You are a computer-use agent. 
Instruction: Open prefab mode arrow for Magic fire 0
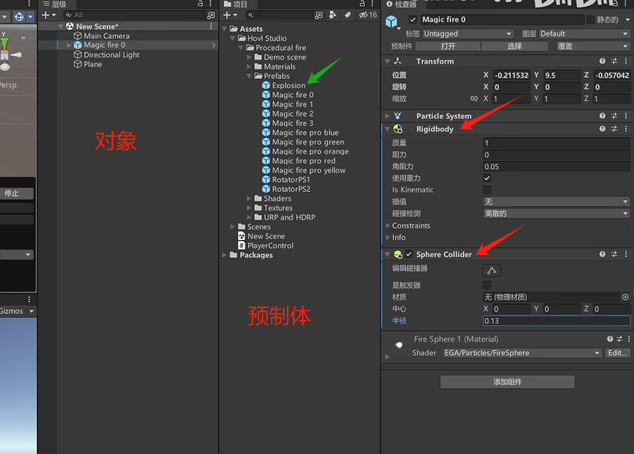(213, 45)
